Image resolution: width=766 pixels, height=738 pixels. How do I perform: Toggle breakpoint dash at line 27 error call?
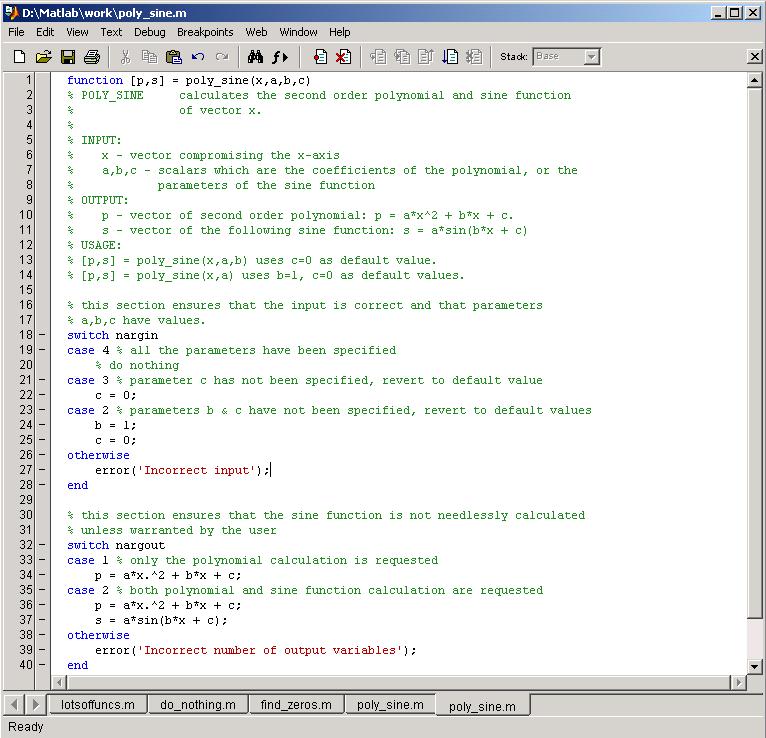tap(43, 470)
